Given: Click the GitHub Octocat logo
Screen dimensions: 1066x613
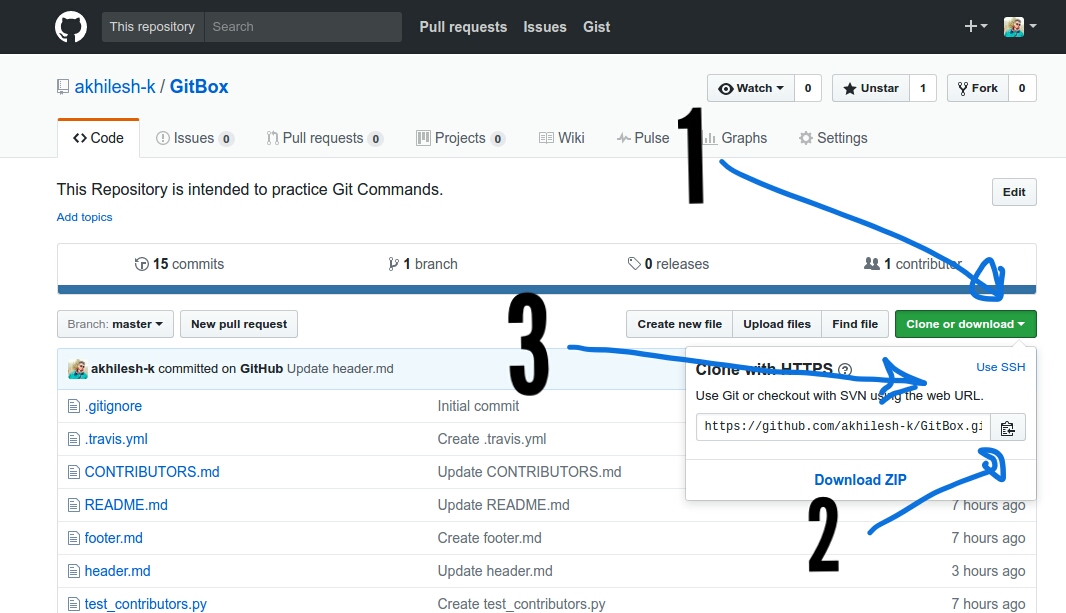Looking at the screenshot, I should pos(71,27).
